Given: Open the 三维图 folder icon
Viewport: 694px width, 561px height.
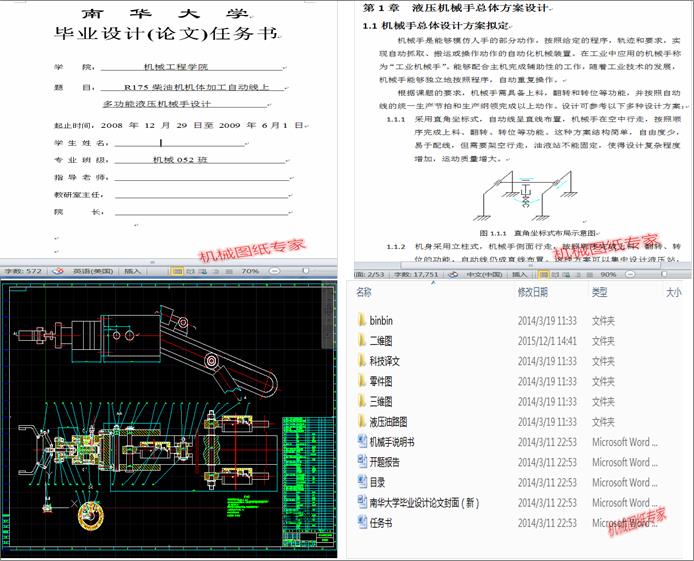Looking at the screenshot, I should point(361,401).
